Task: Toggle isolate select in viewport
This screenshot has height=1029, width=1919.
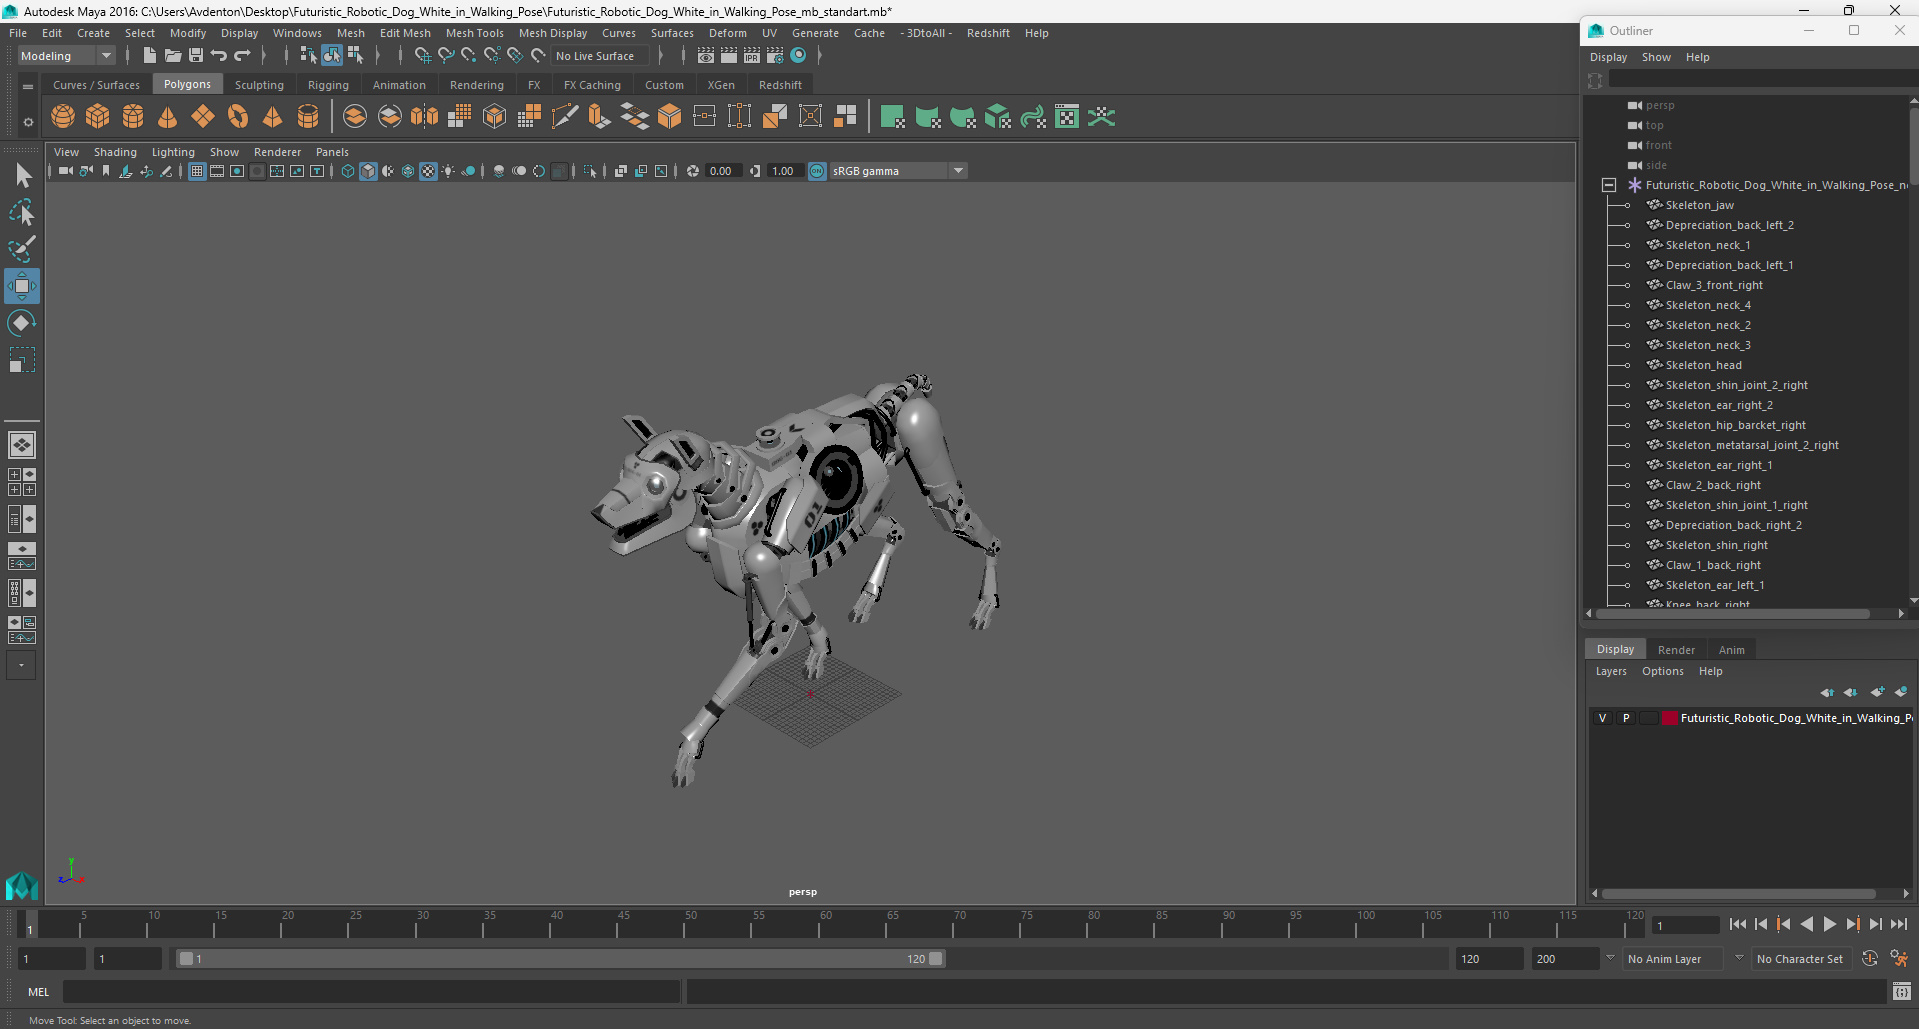Action: pos(590,171)
